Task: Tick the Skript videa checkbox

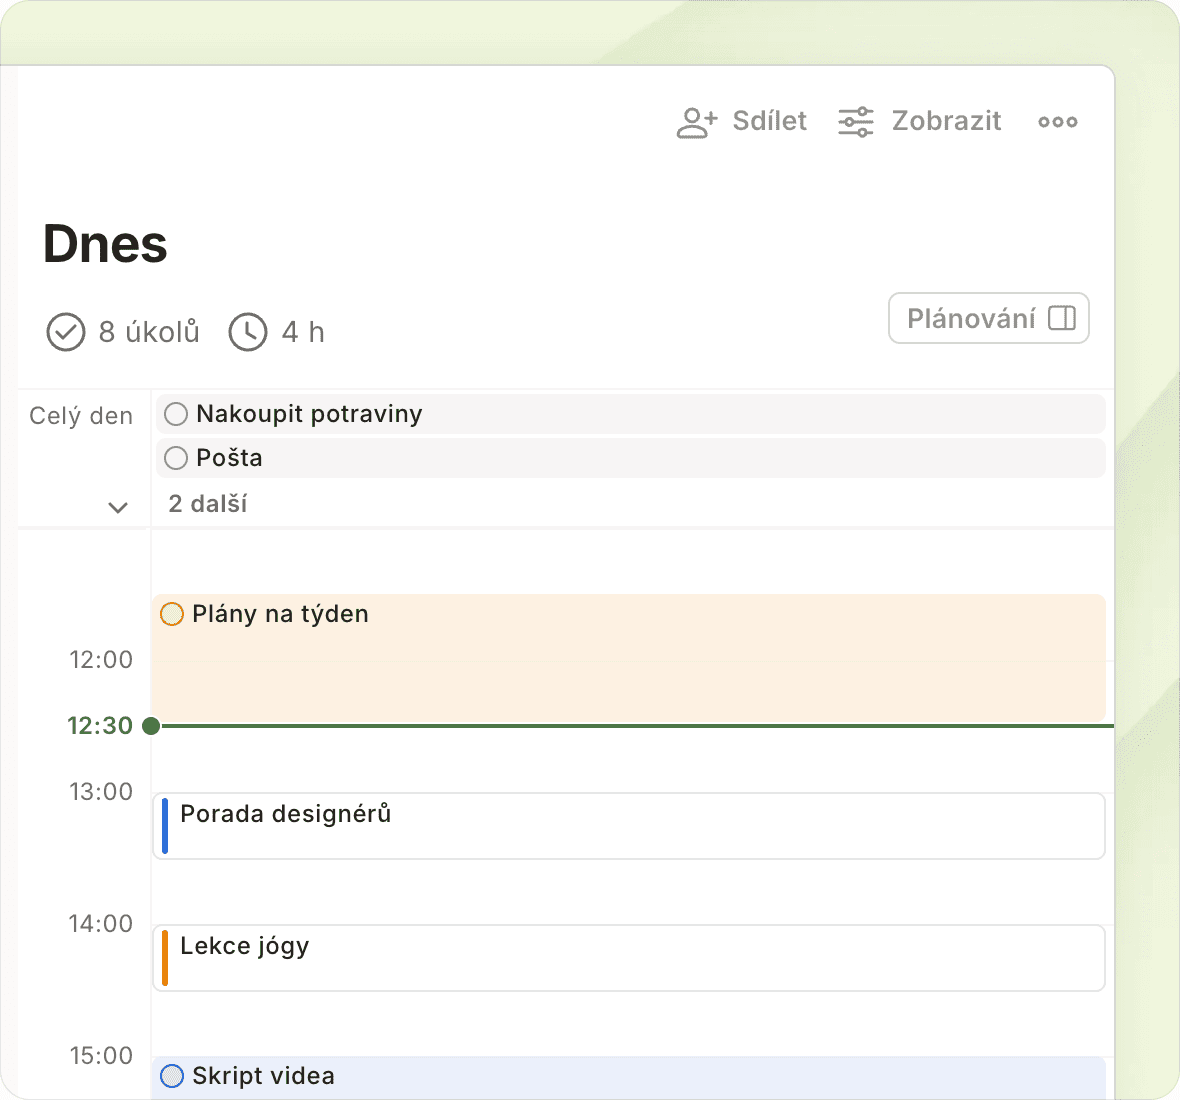Action: tap(172, 1076)
